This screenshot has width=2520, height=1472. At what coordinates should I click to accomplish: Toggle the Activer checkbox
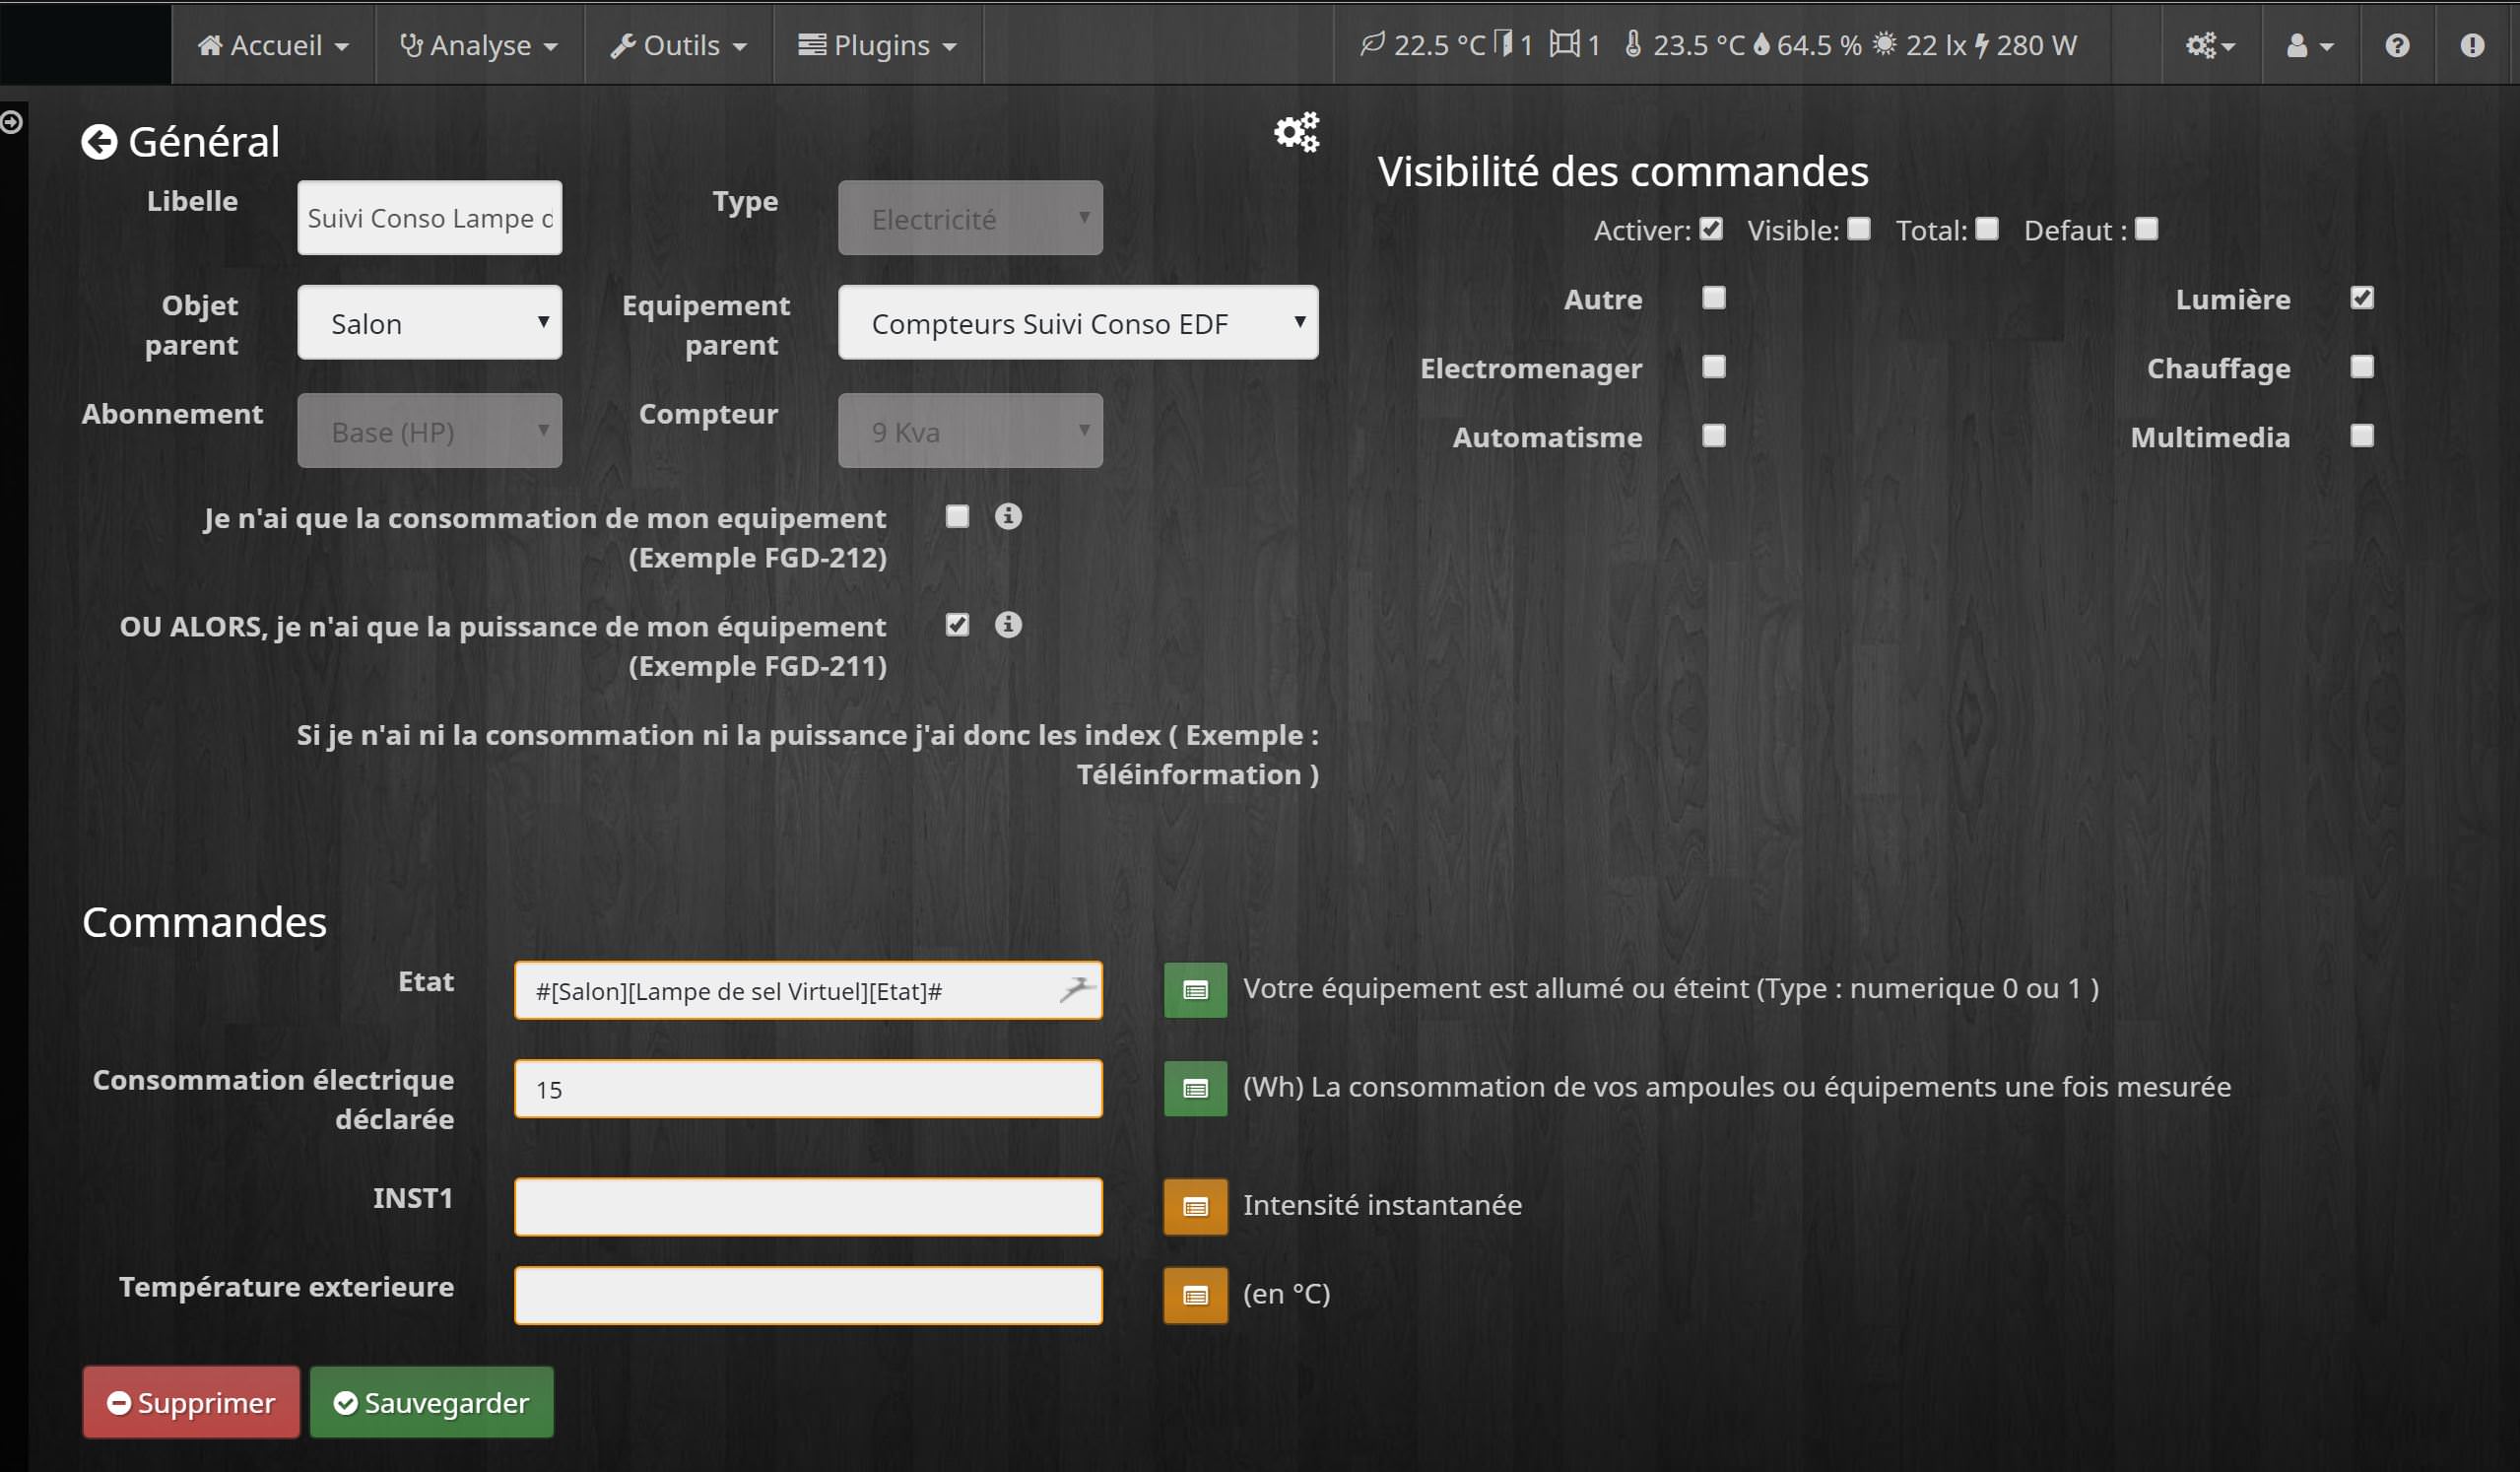coord(1711,229)
